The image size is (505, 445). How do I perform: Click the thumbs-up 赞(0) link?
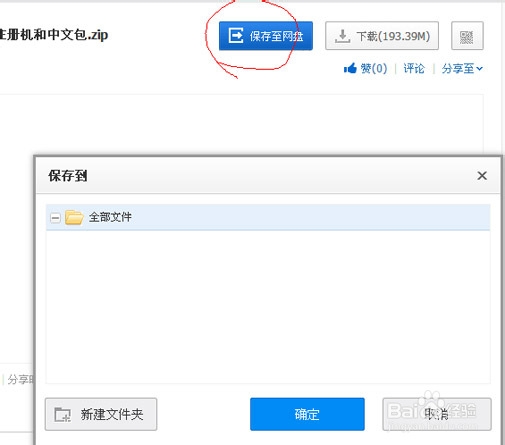(x=365, y=69)
